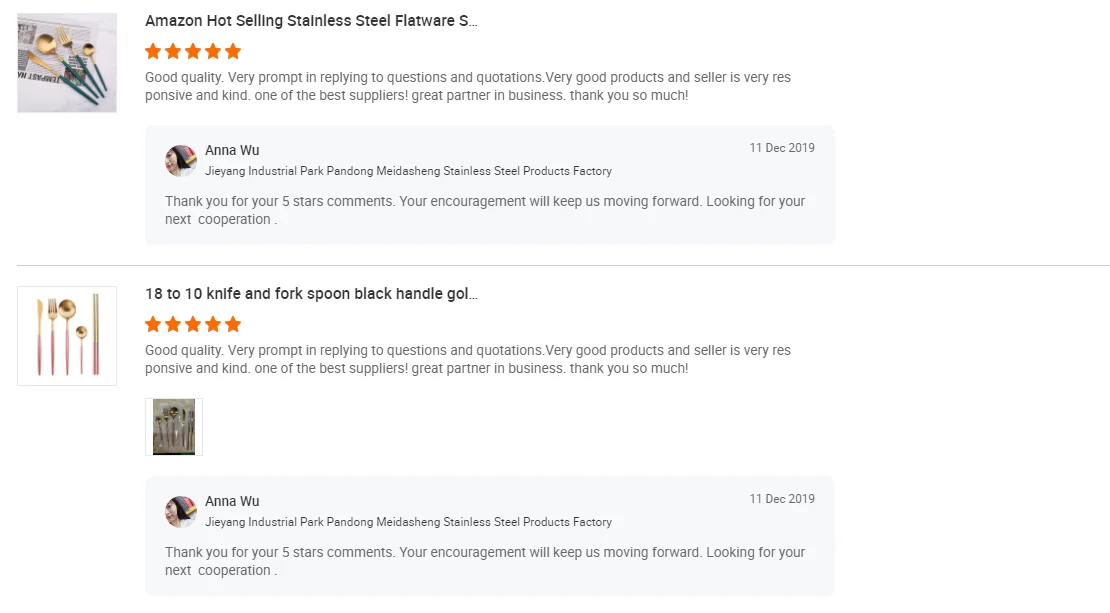Open the Jieyang factory name in knife and fork reply
The width and height of the screenshot is (1110, 613).
pos(408,522)
